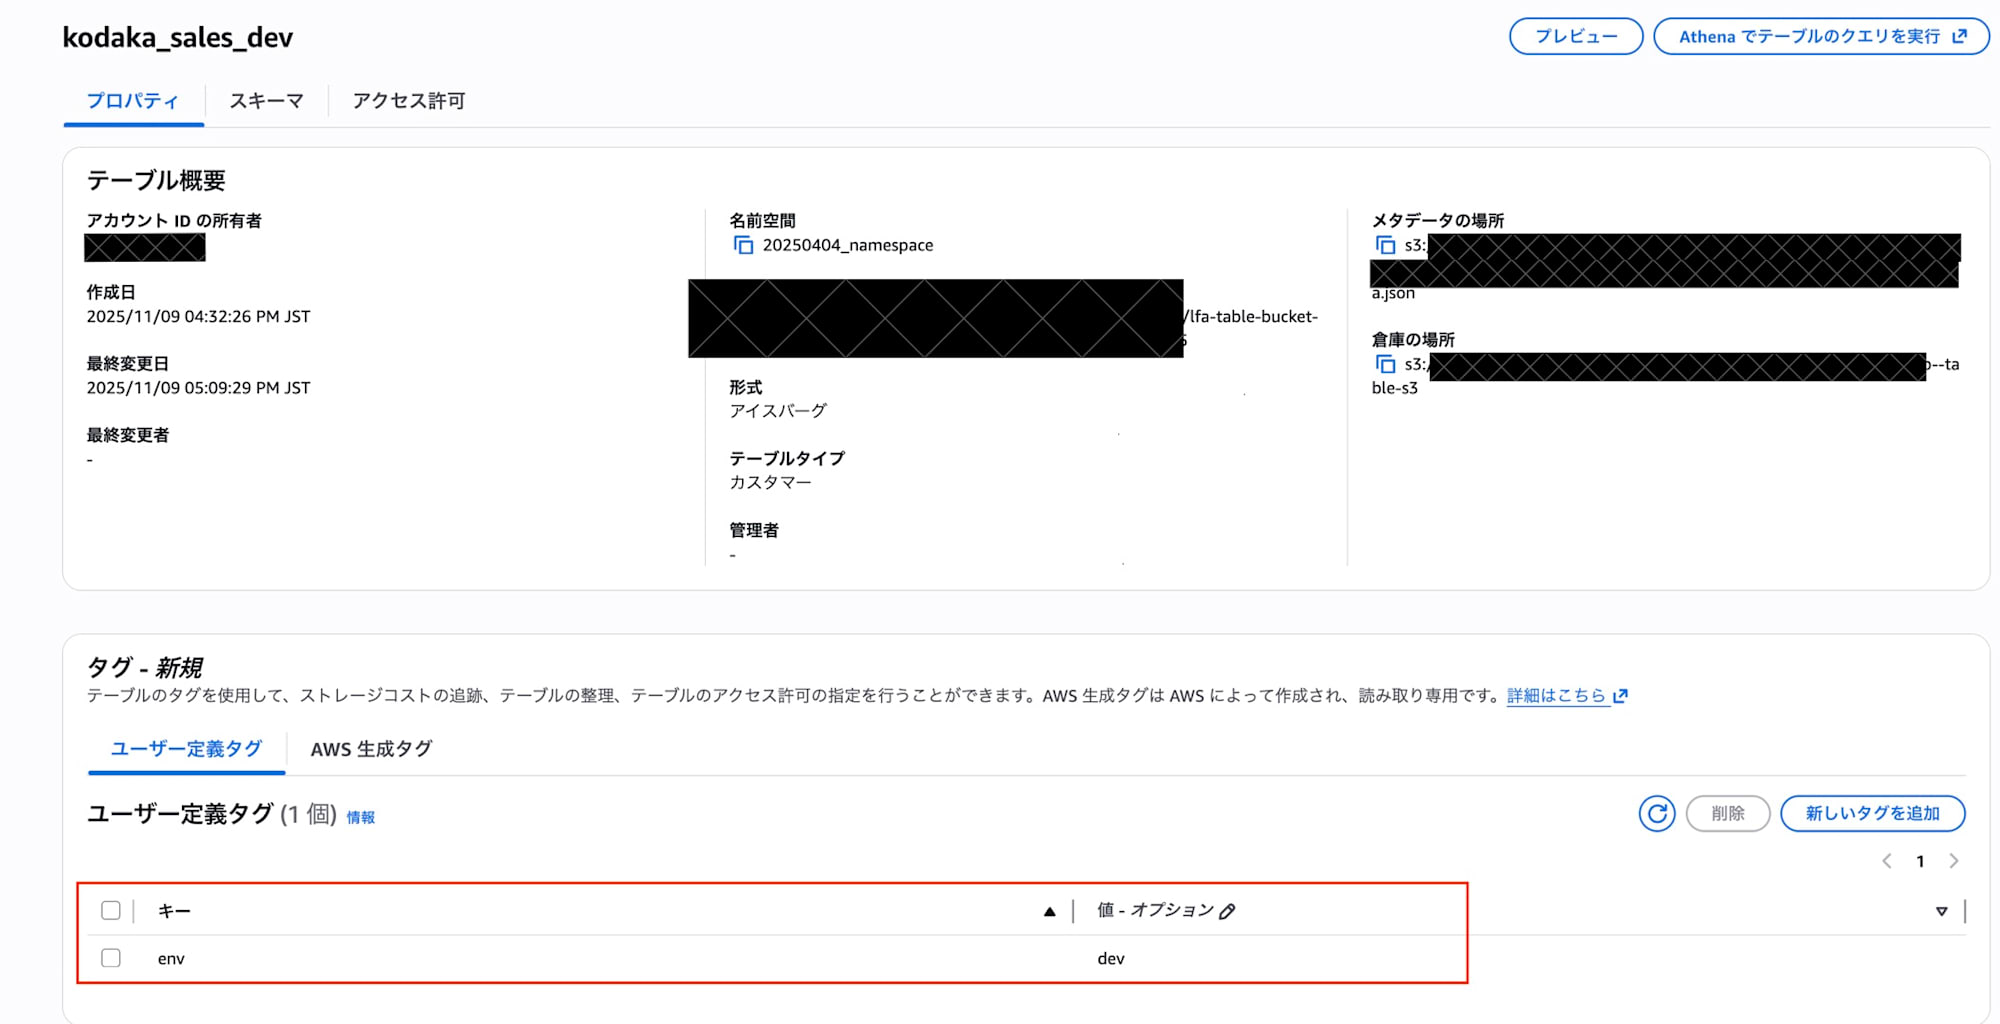The height and width of the screenshot is (1024, 2000).
Task: Select the ユーザー定義タグ tab
Action: [x=186, y=749]
